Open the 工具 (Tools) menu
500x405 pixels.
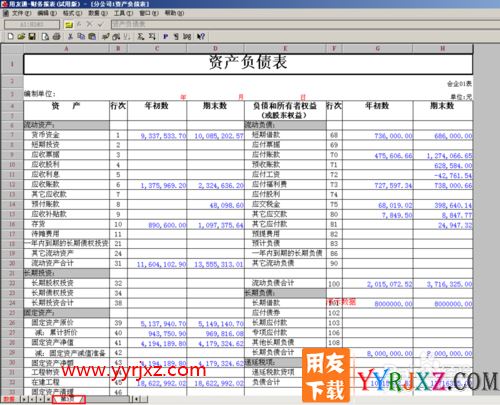(123, 13)
